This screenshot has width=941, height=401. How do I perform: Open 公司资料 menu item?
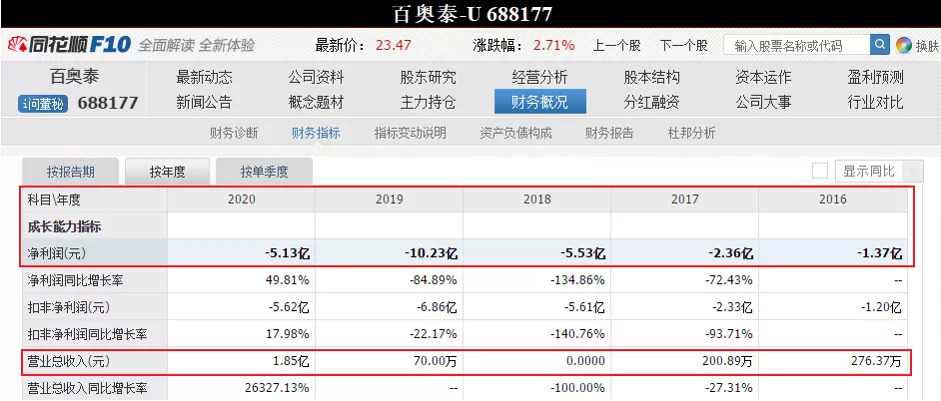[316, 77]
